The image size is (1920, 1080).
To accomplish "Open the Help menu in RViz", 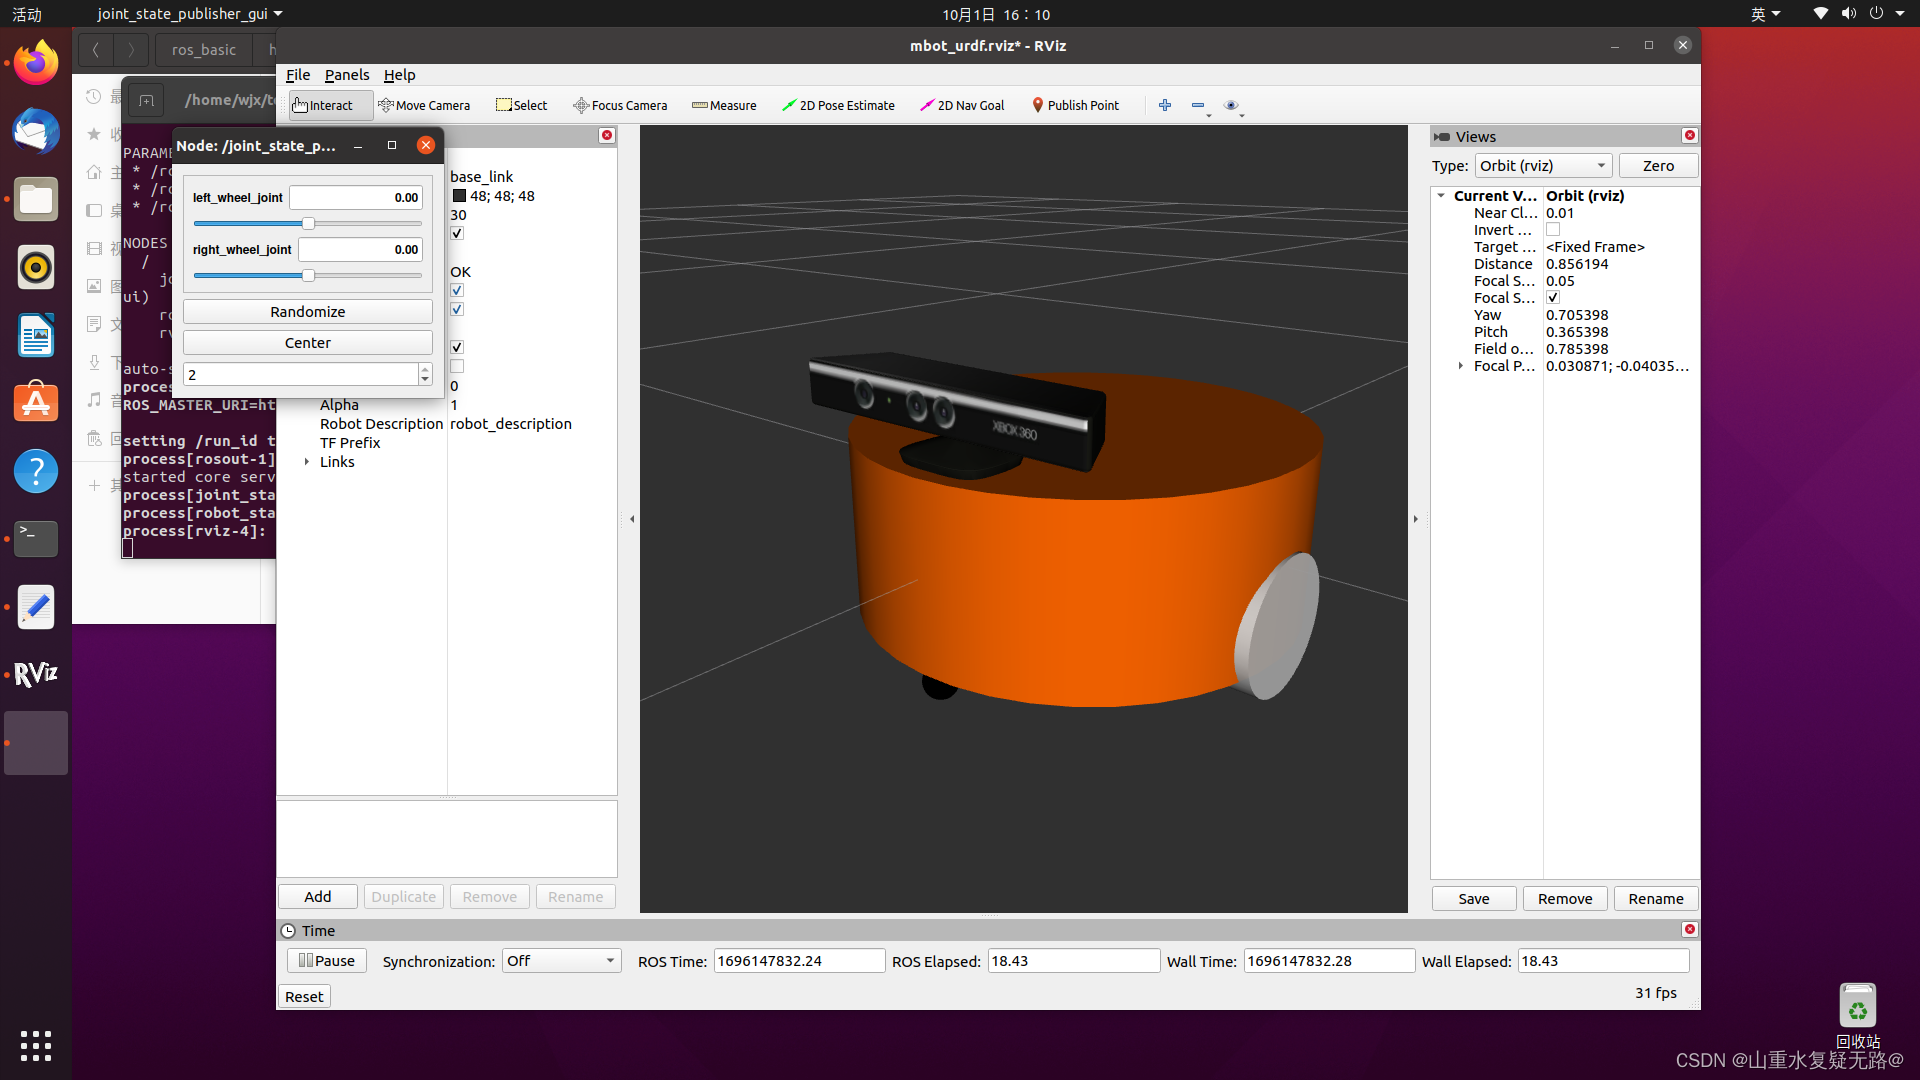I will click(x=400, y=75).
